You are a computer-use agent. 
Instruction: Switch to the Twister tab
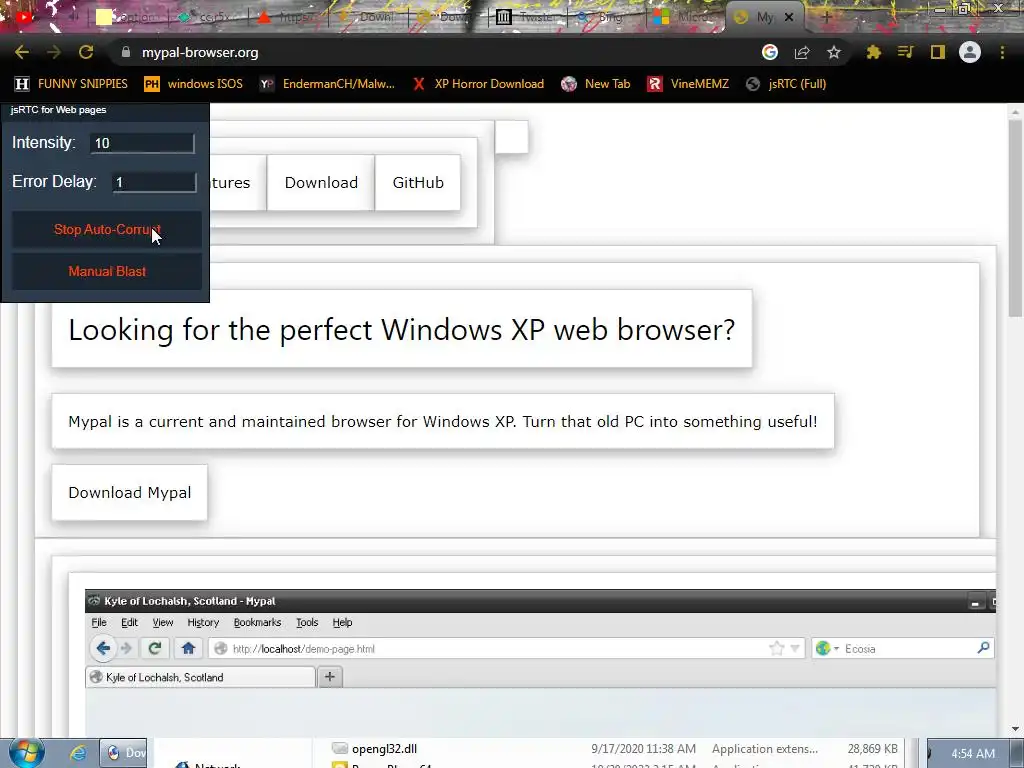(526, 17)
